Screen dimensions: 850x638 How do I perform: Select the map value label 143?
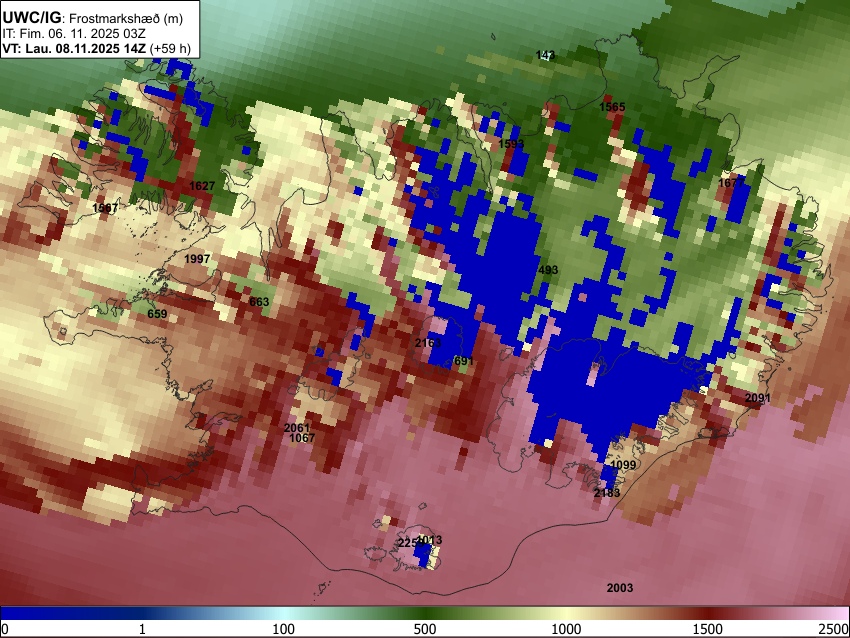pyautogui.click(x=545, y=55)
